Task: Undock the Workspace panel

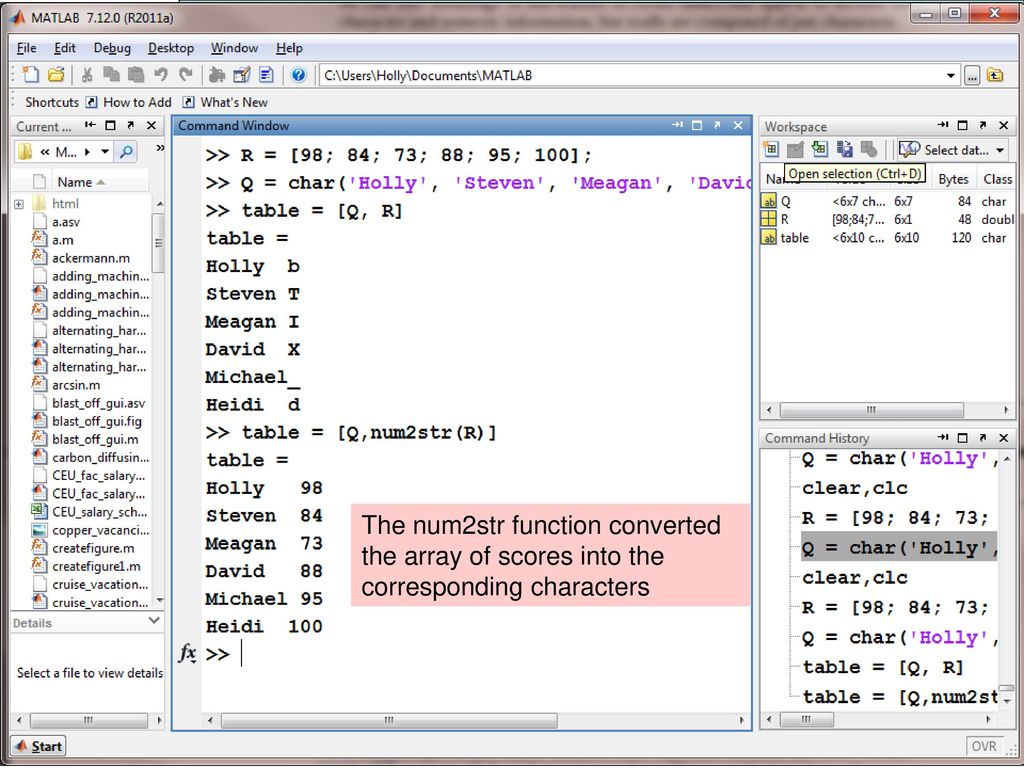Action: click(983, 125)
